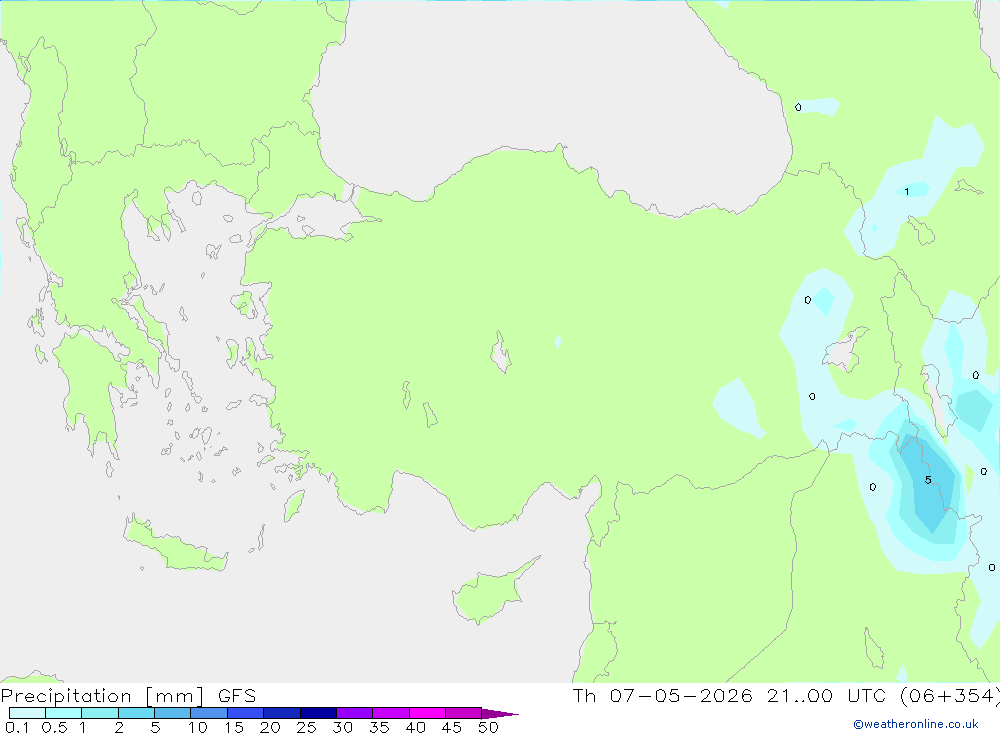This screenshot has width=1000, height=733.
Task: Select the 2–5 mm legend color swatch
Action: pos(136,713)
